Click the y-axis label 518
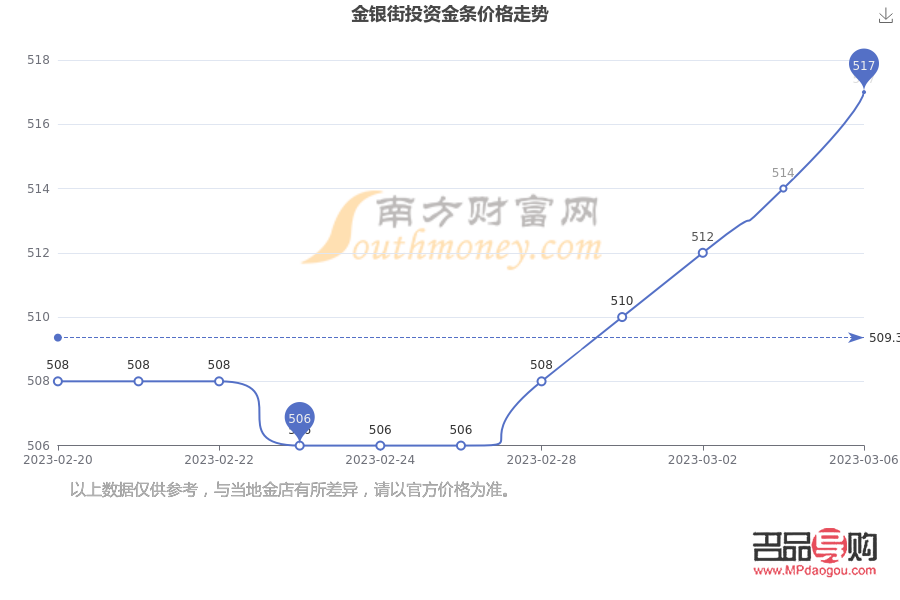This screenshot has width=900, height=600. (38, 60)
